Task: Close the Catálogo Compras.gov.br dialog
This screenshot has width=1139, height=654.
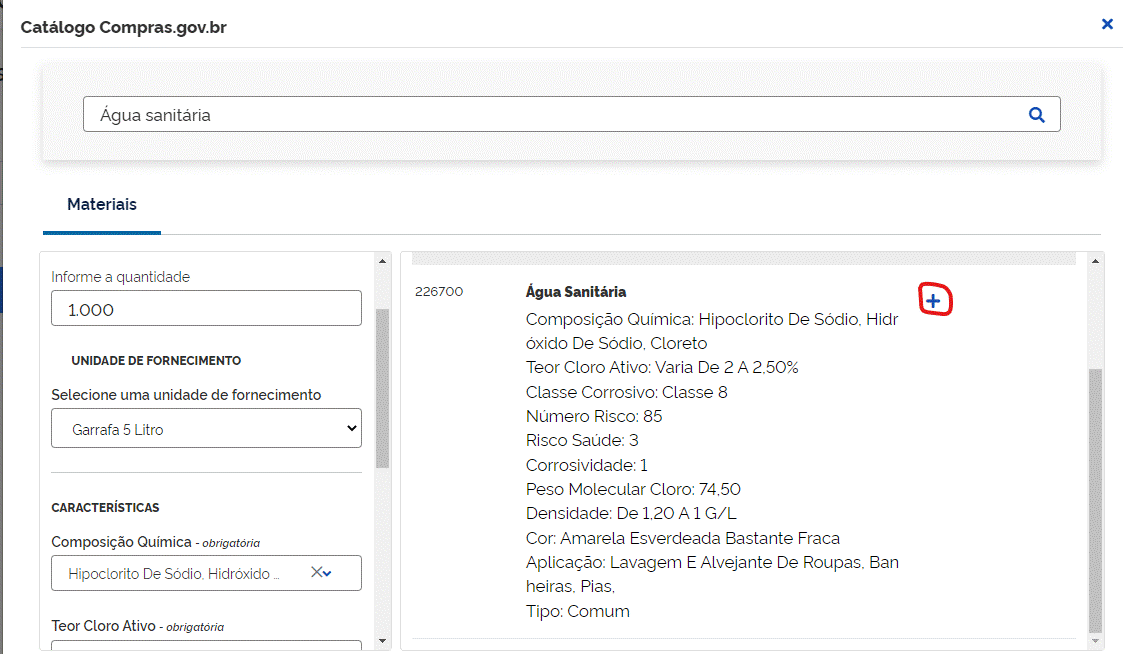Action: [x=1107, y=24]
